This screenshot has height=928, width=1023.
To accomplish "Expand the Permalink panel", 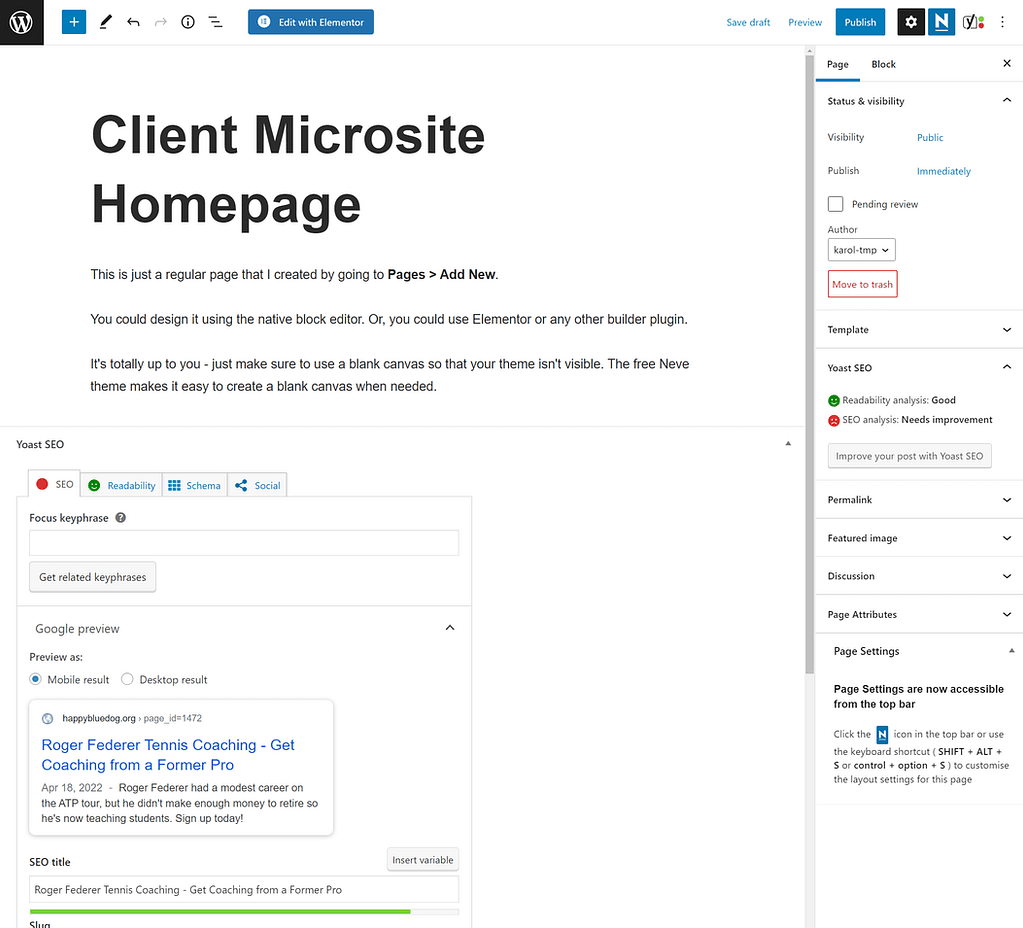I will tap(917, 499).
